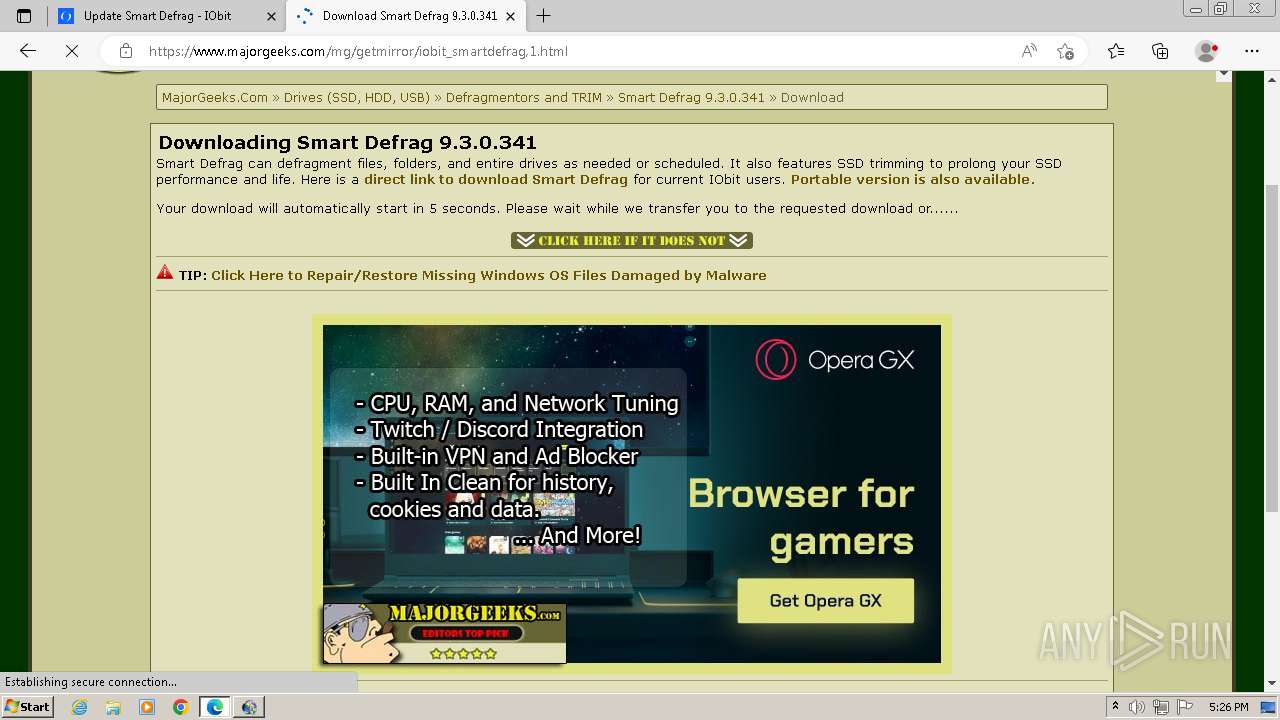Click the 5:26 PM taskbar clock
Screen dimensions: 1280x720
[x=1228, y=707]
